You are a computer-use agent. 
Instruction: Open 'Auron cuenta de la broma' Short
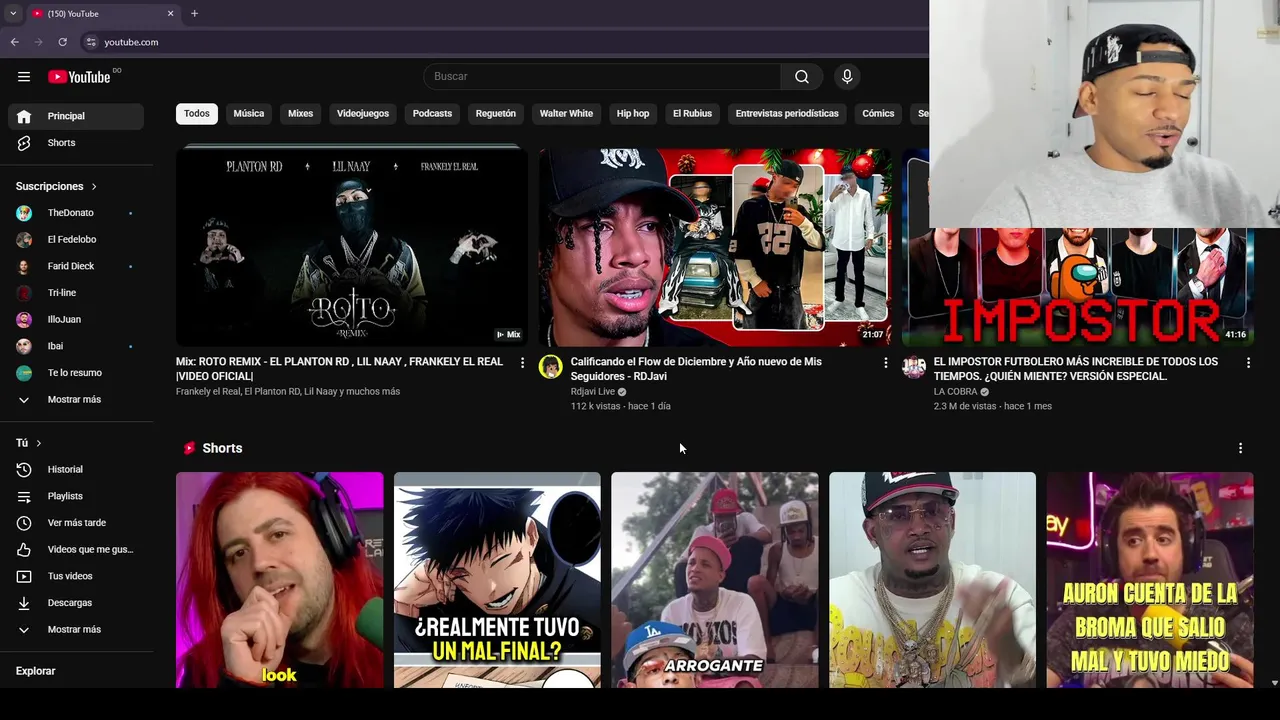pos(1150,580)
